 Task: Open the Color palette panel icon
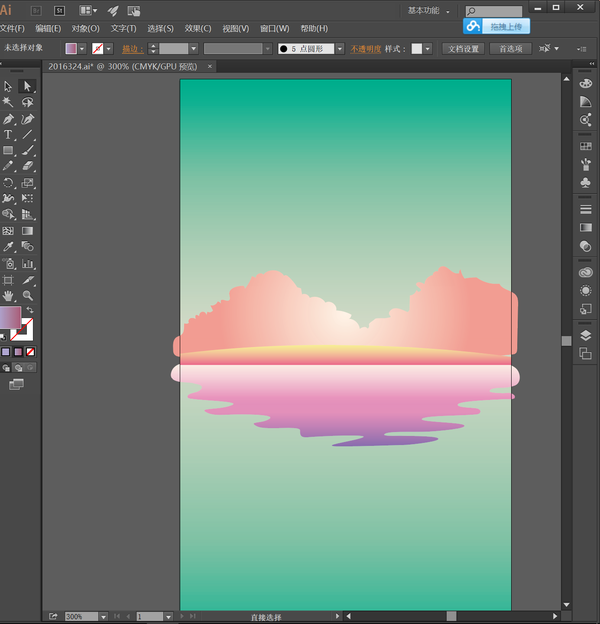click(585, 83)
